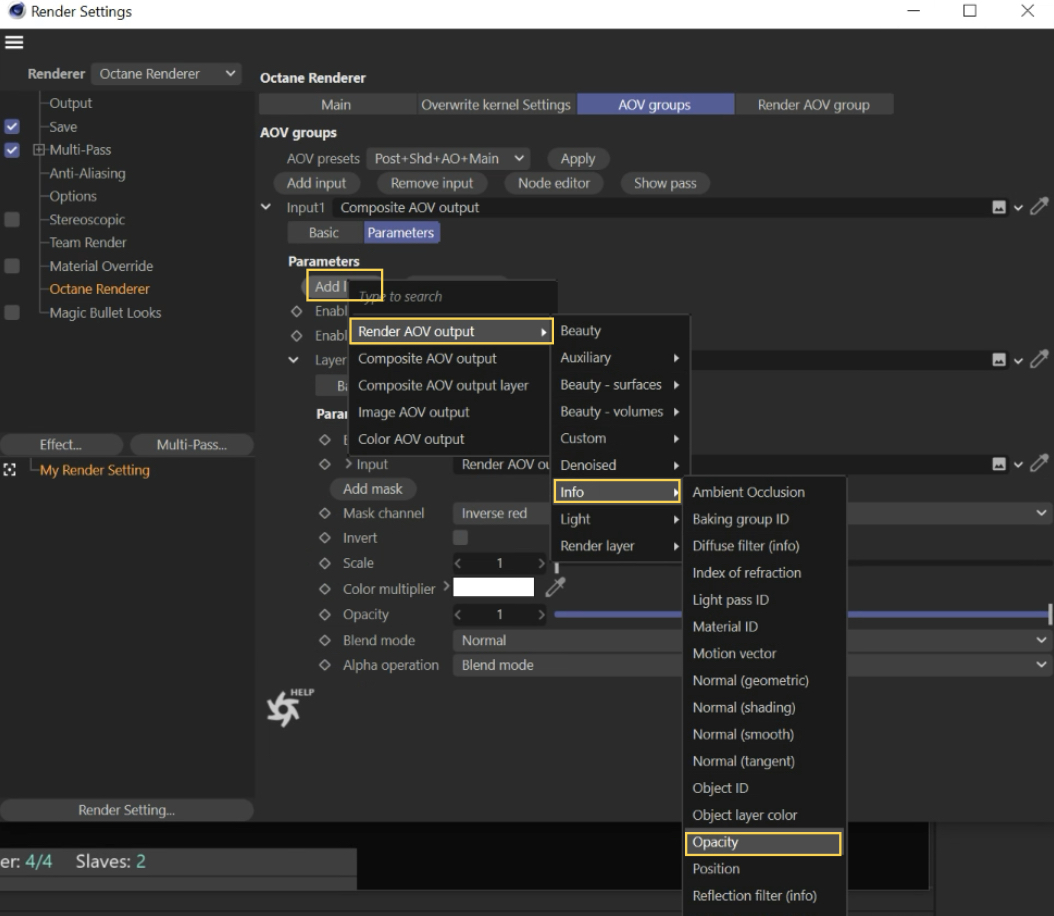Expand the Multi-Pass tree node

[x=39, y=149]
